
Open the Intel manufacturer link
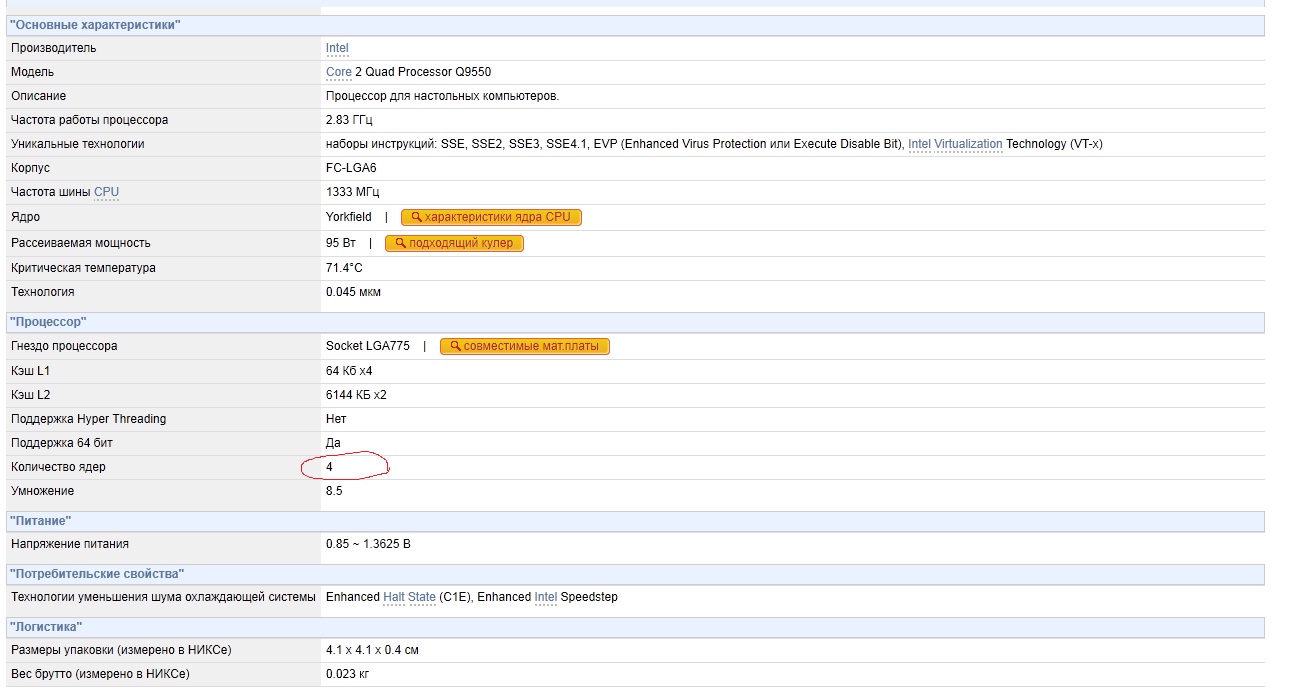pos(337,48)
